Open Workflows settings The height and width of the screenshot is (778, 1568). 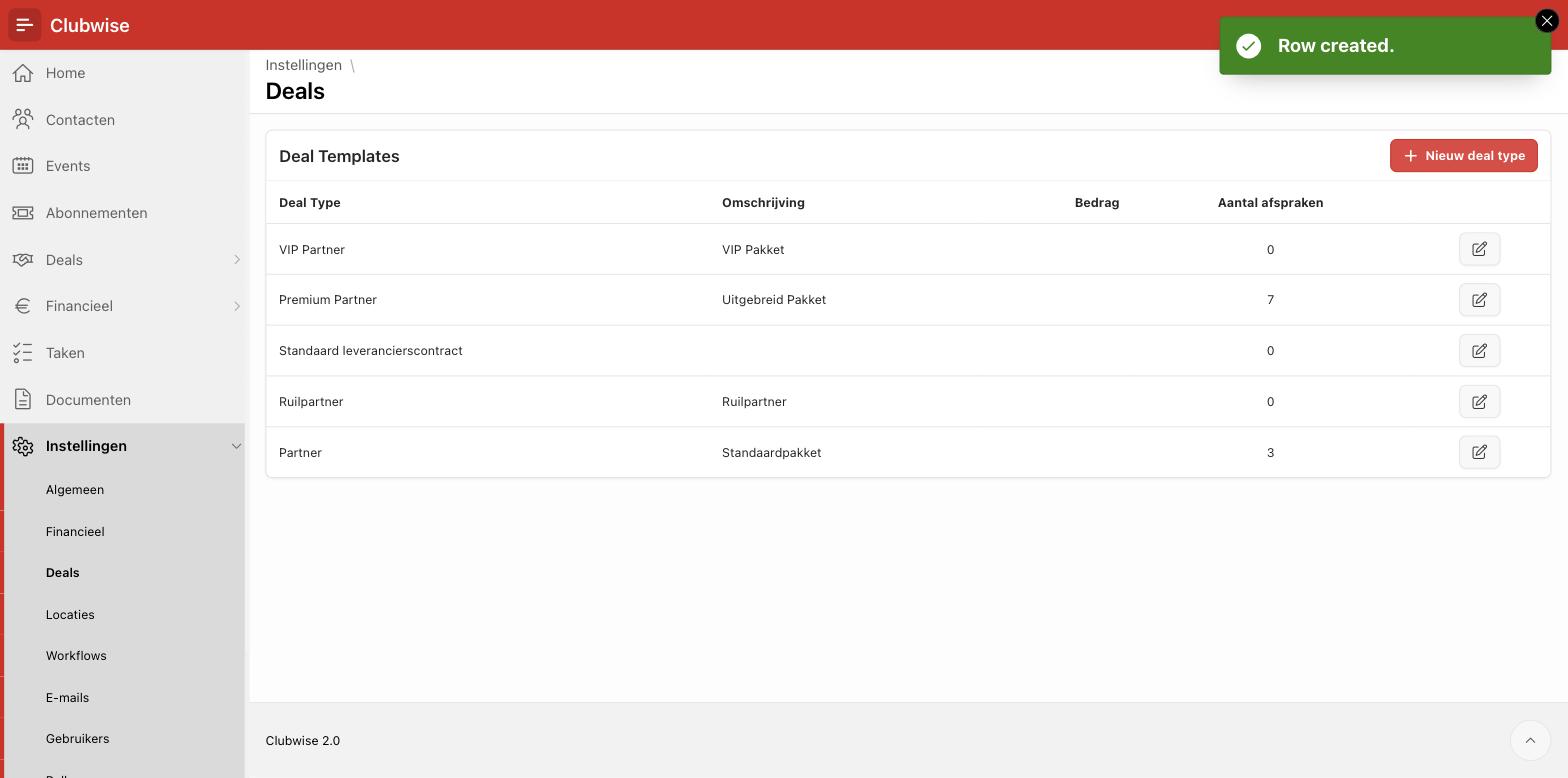pos(76,656)
